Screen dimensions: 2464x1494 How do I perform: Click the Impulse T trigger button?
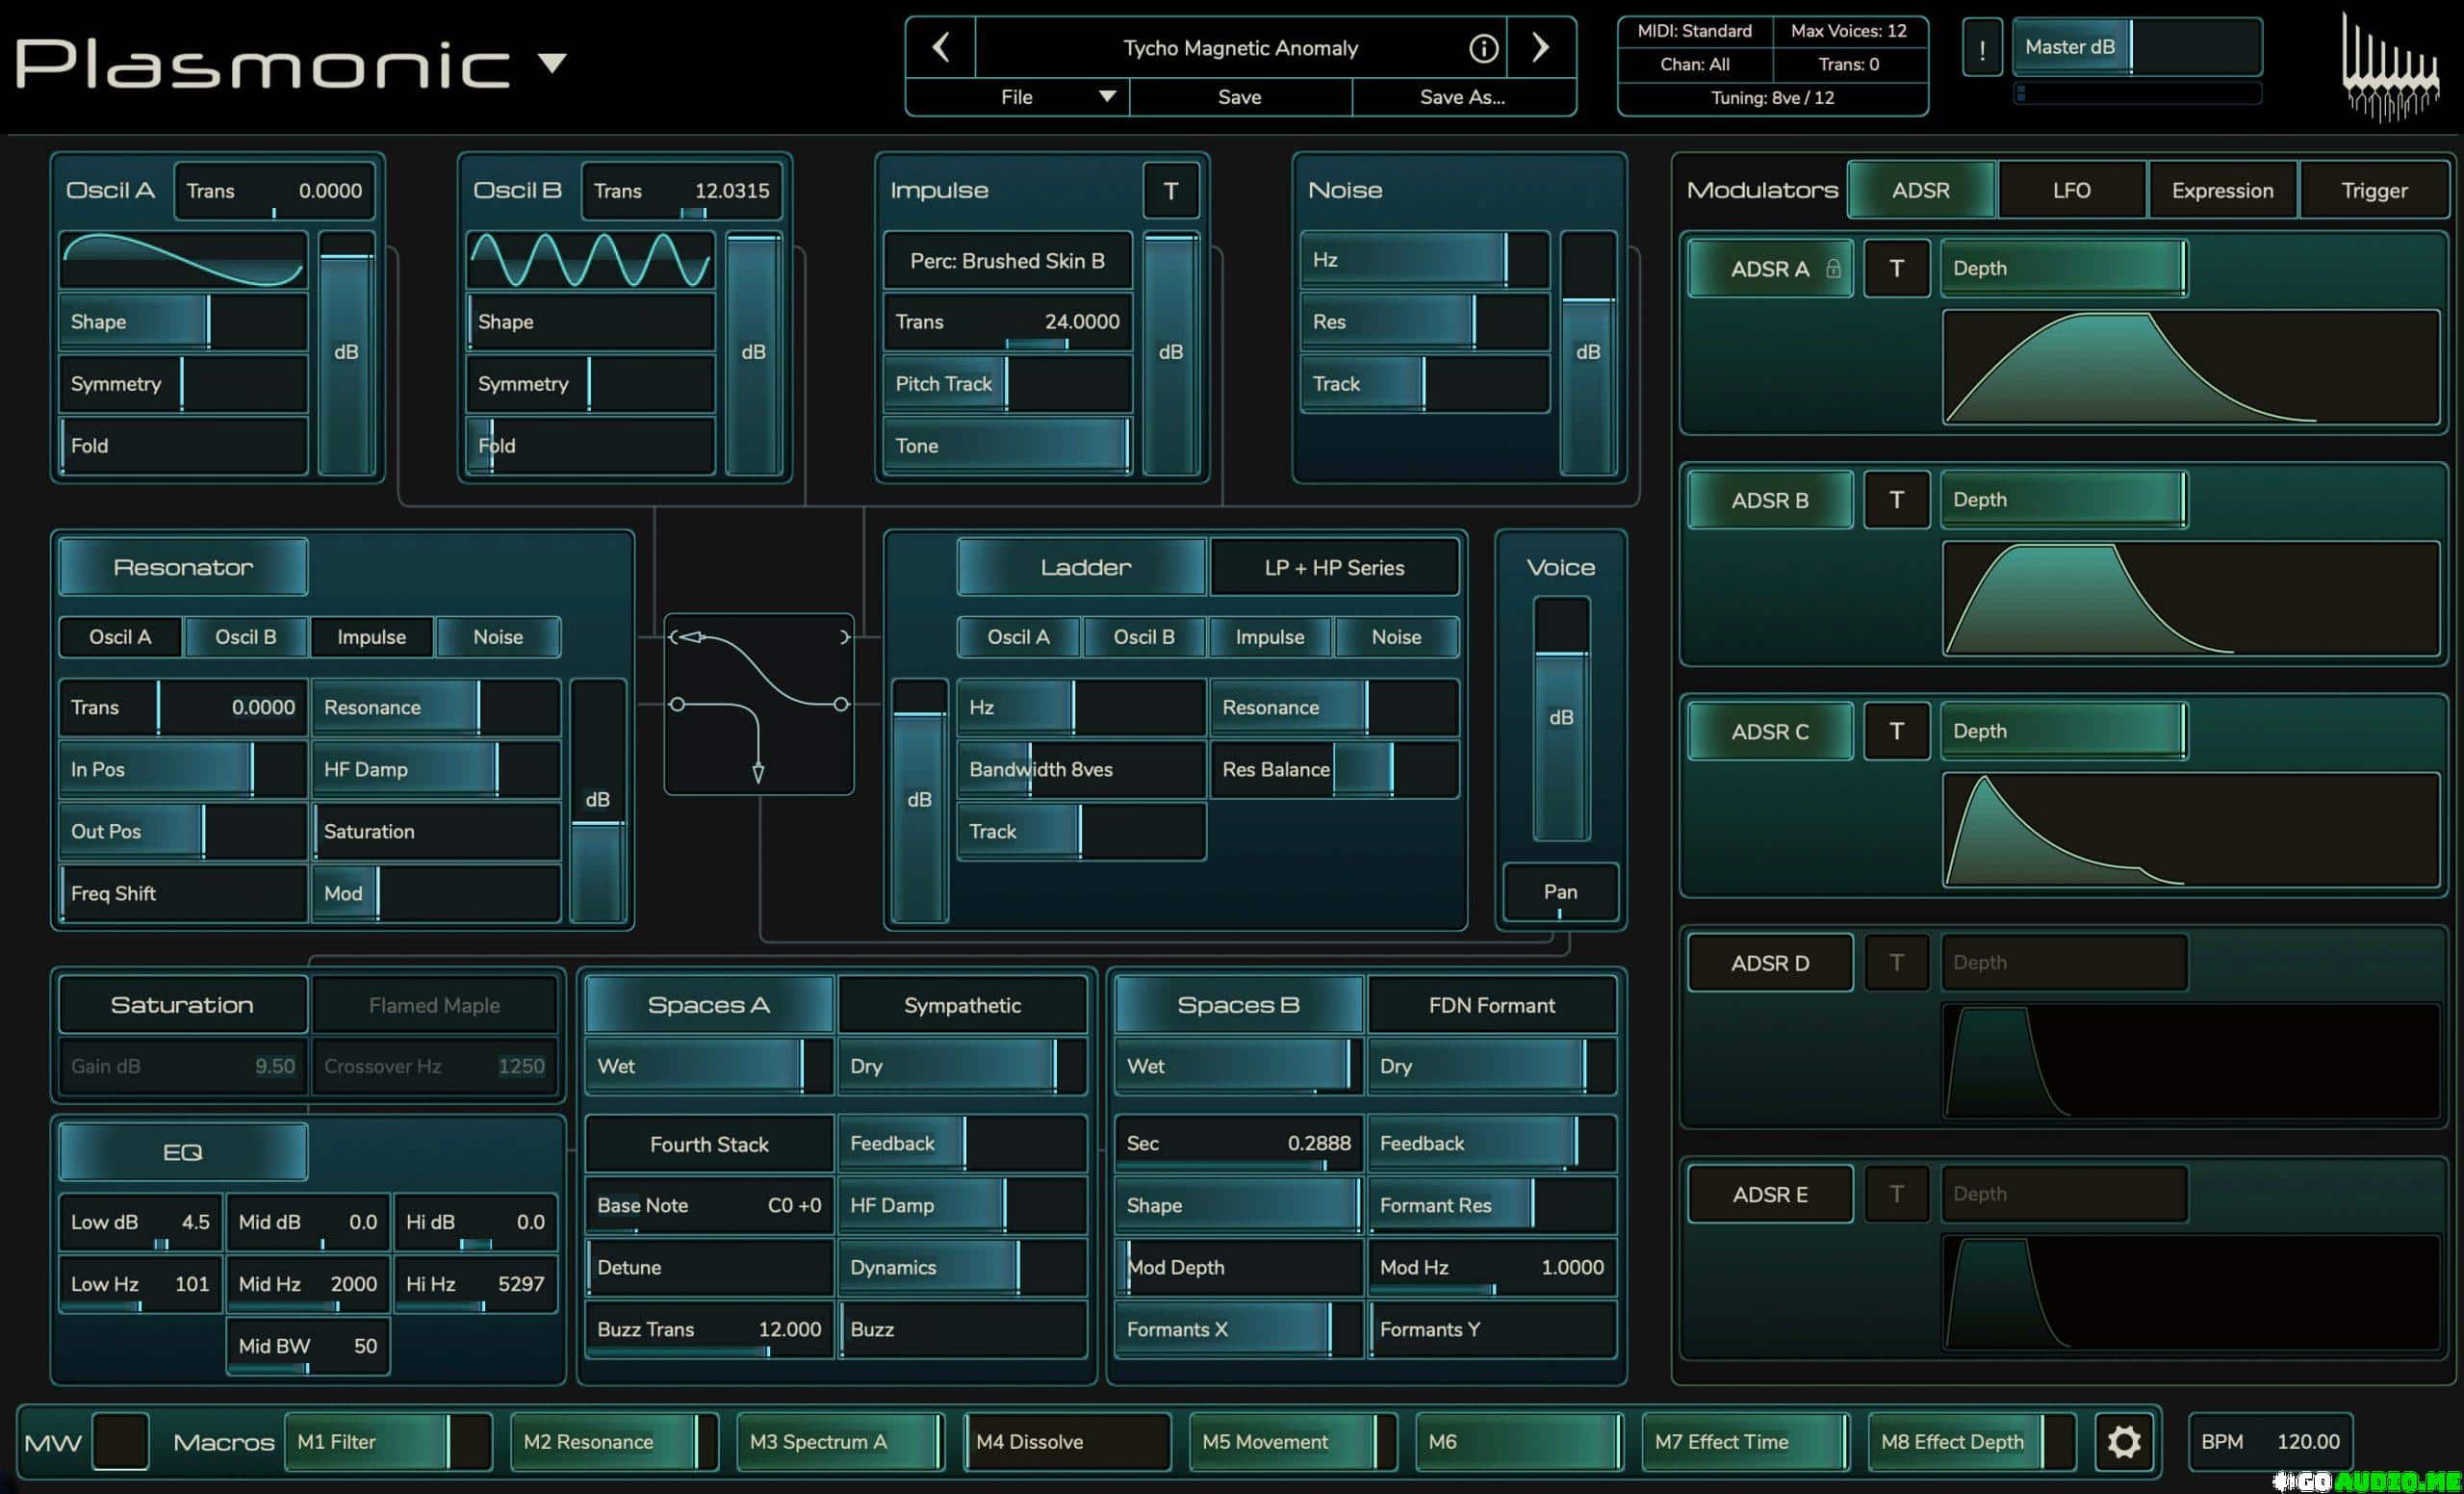1171,190
